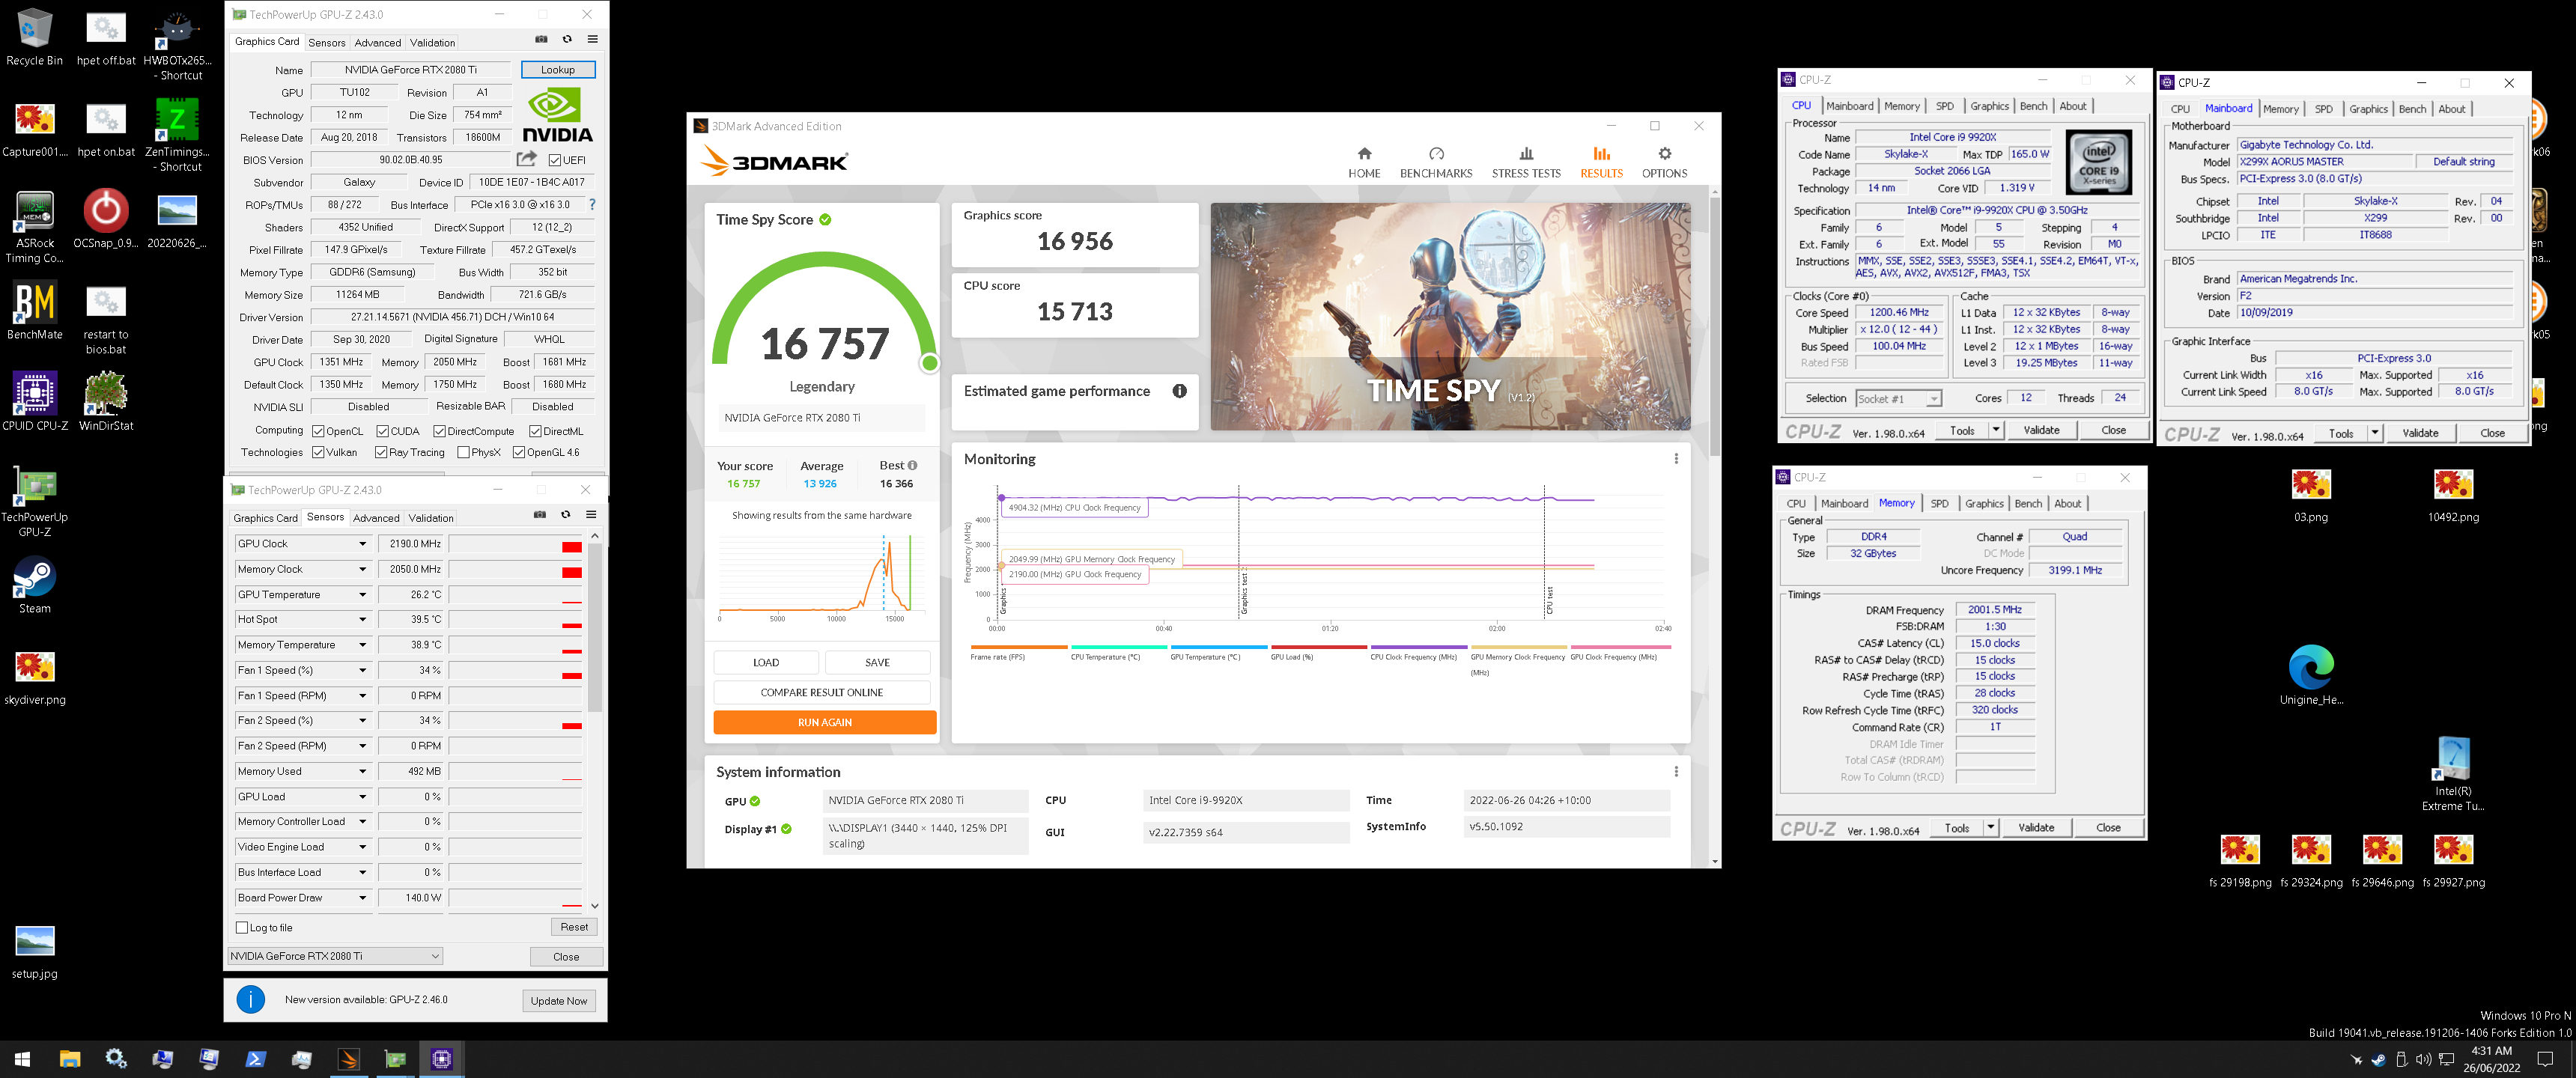
Task: Open the Unigine_He... Edge shortcut on desktop
Action: coord(2311,675)
